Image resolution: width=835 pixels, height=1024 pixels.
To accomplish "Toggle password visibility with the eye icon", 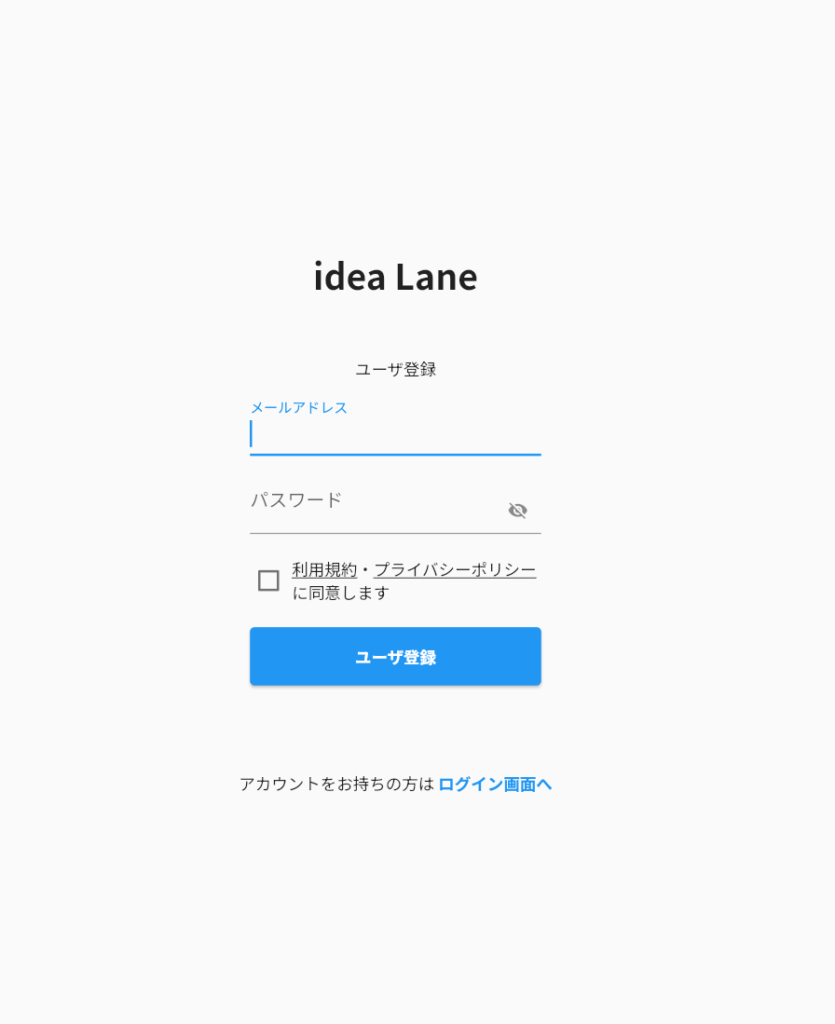I will (x=518, y=510).
